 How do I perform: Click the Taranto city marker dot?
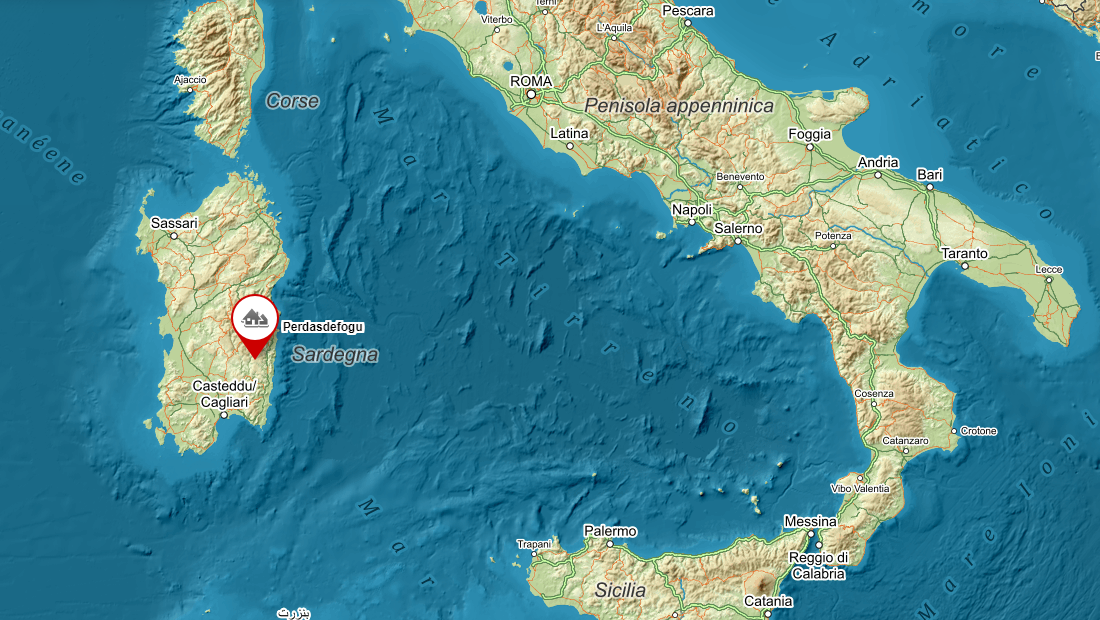965,266
